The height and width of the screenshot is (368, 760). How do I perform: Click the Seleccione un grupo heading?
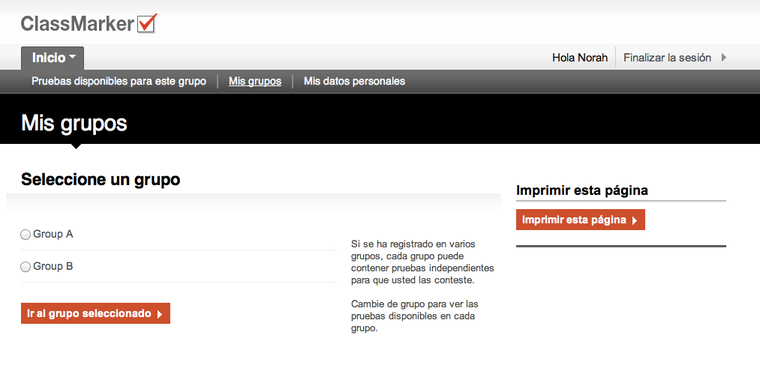(x=101, y=179)
